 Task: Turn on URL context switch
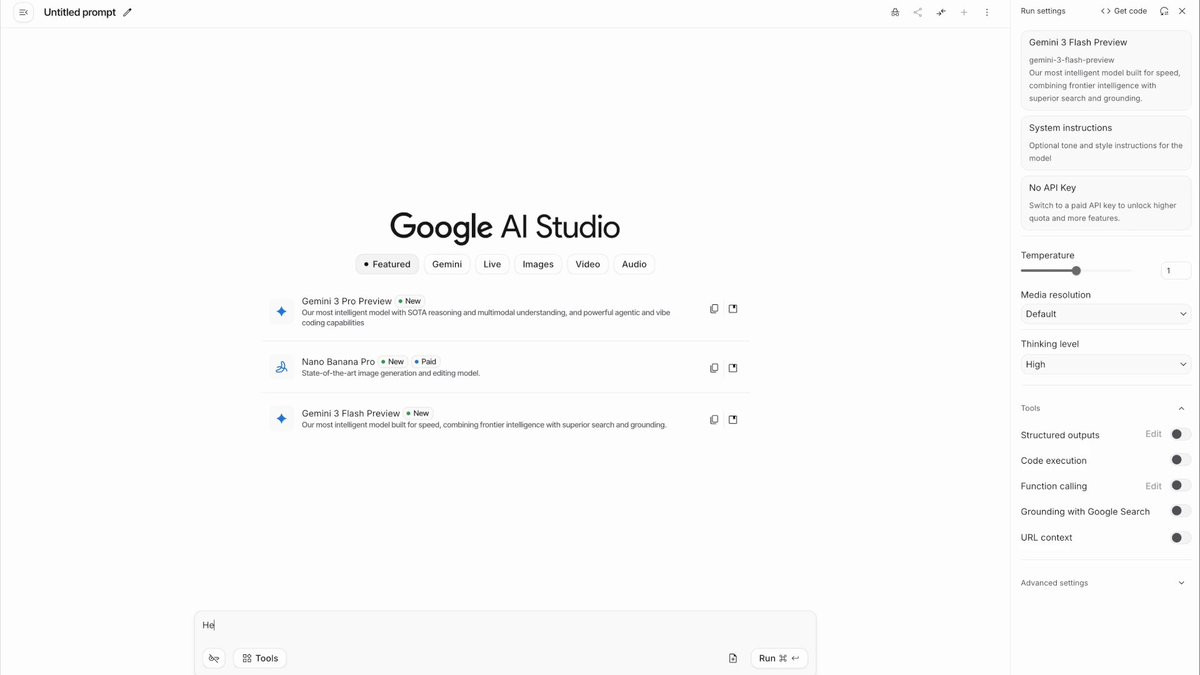click(1180, 537)
